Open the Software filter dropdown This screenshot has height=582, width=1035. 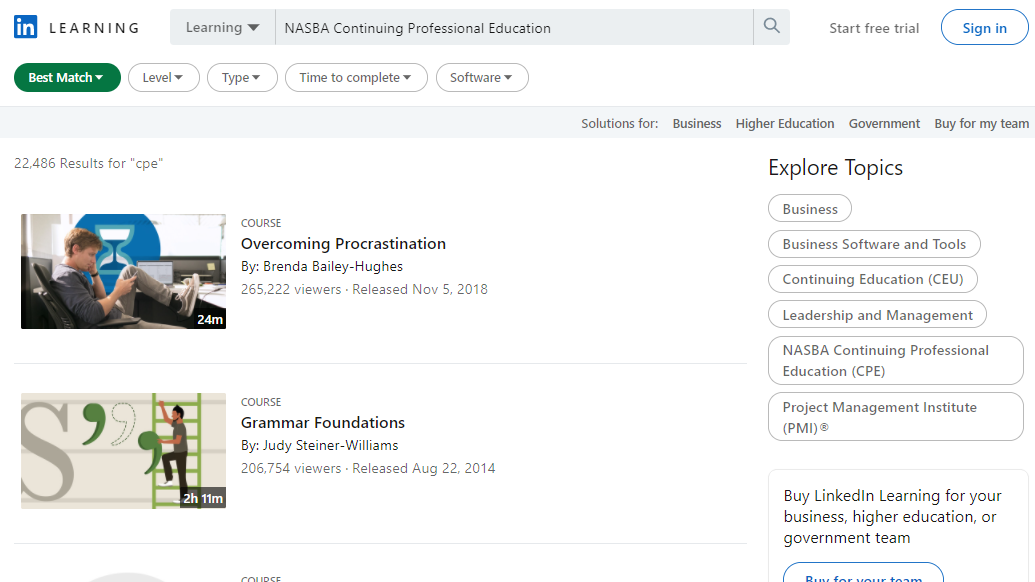(x=482, y=77)
